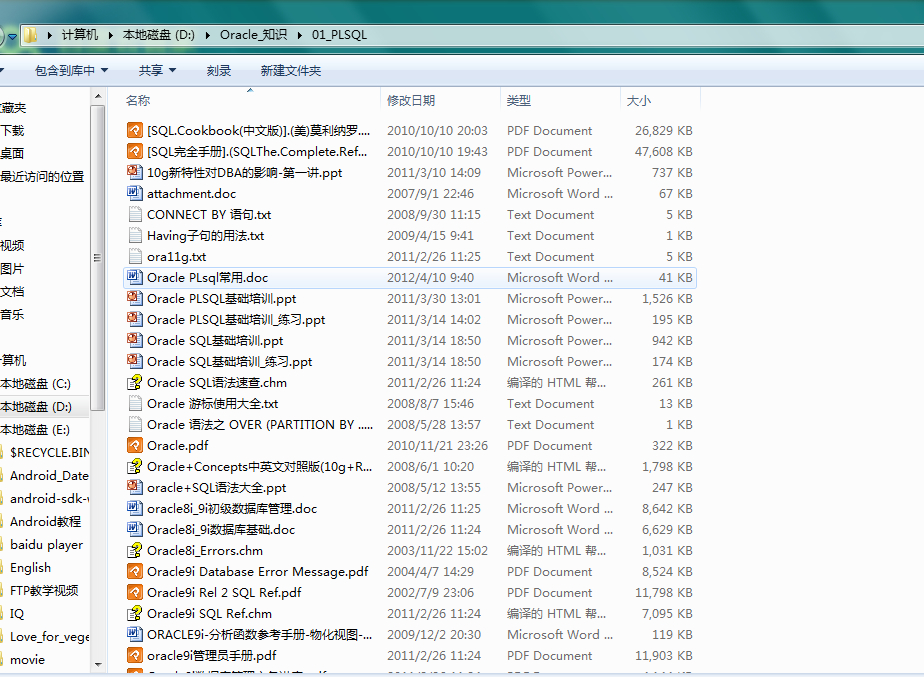Image resolution: width=924 pixels, height=677 pixels.
Task: Click the PDF icon of Oracle.pdf
Action: click(x=135, y=445)
